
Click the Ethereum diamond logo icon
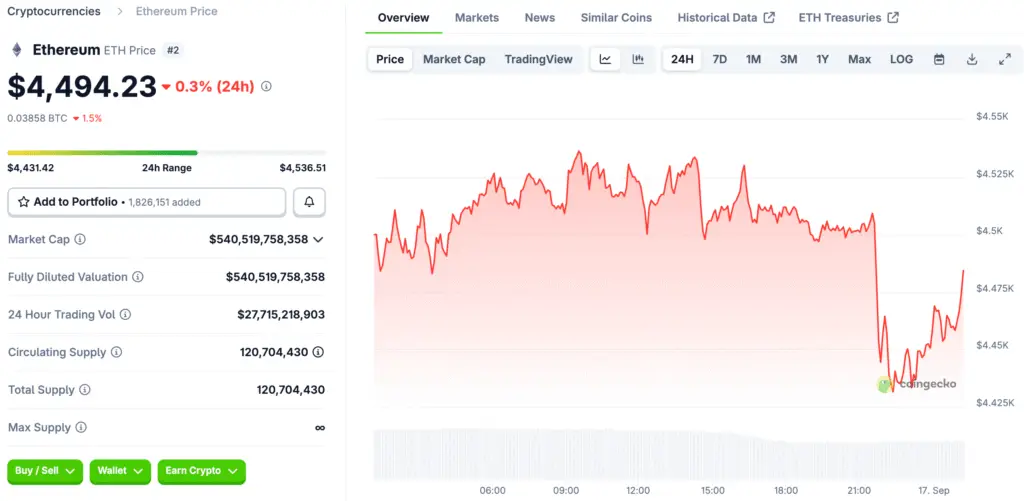click(x=17, y=50)
